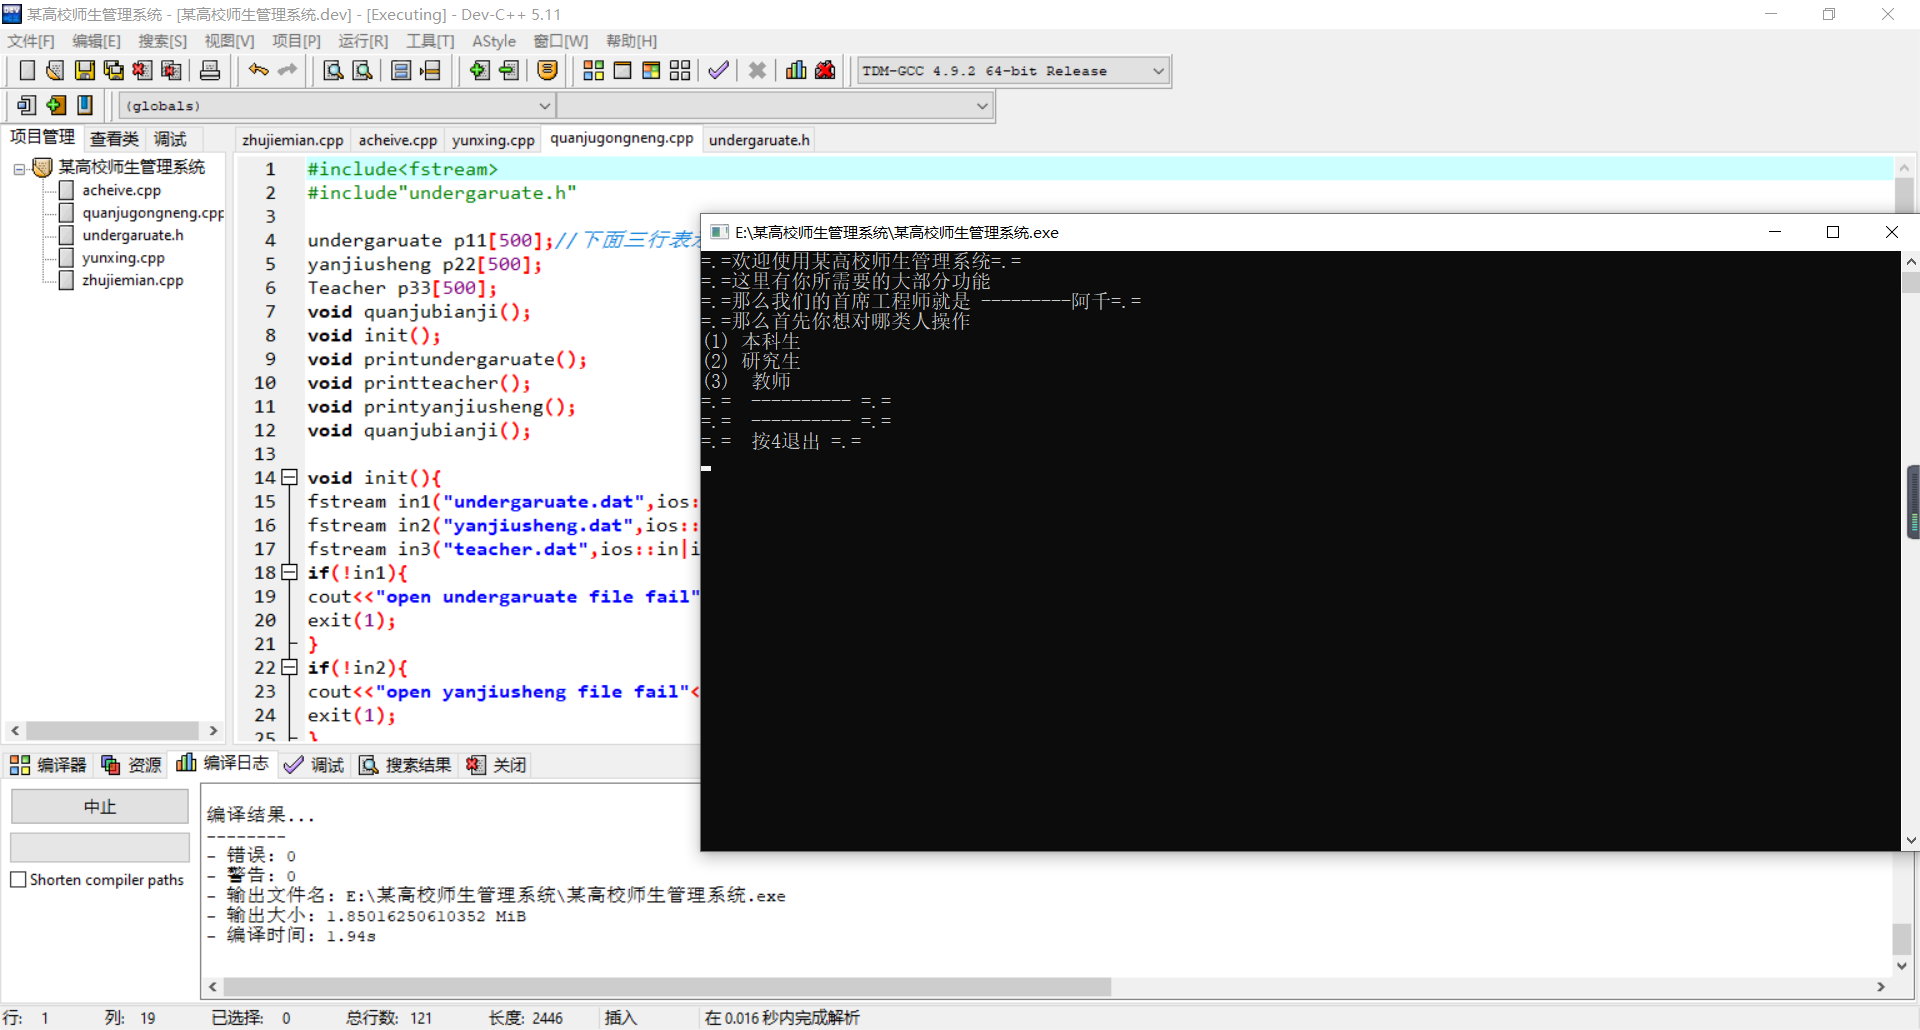Open the 文件[F] menu

[x=31, y=41]
